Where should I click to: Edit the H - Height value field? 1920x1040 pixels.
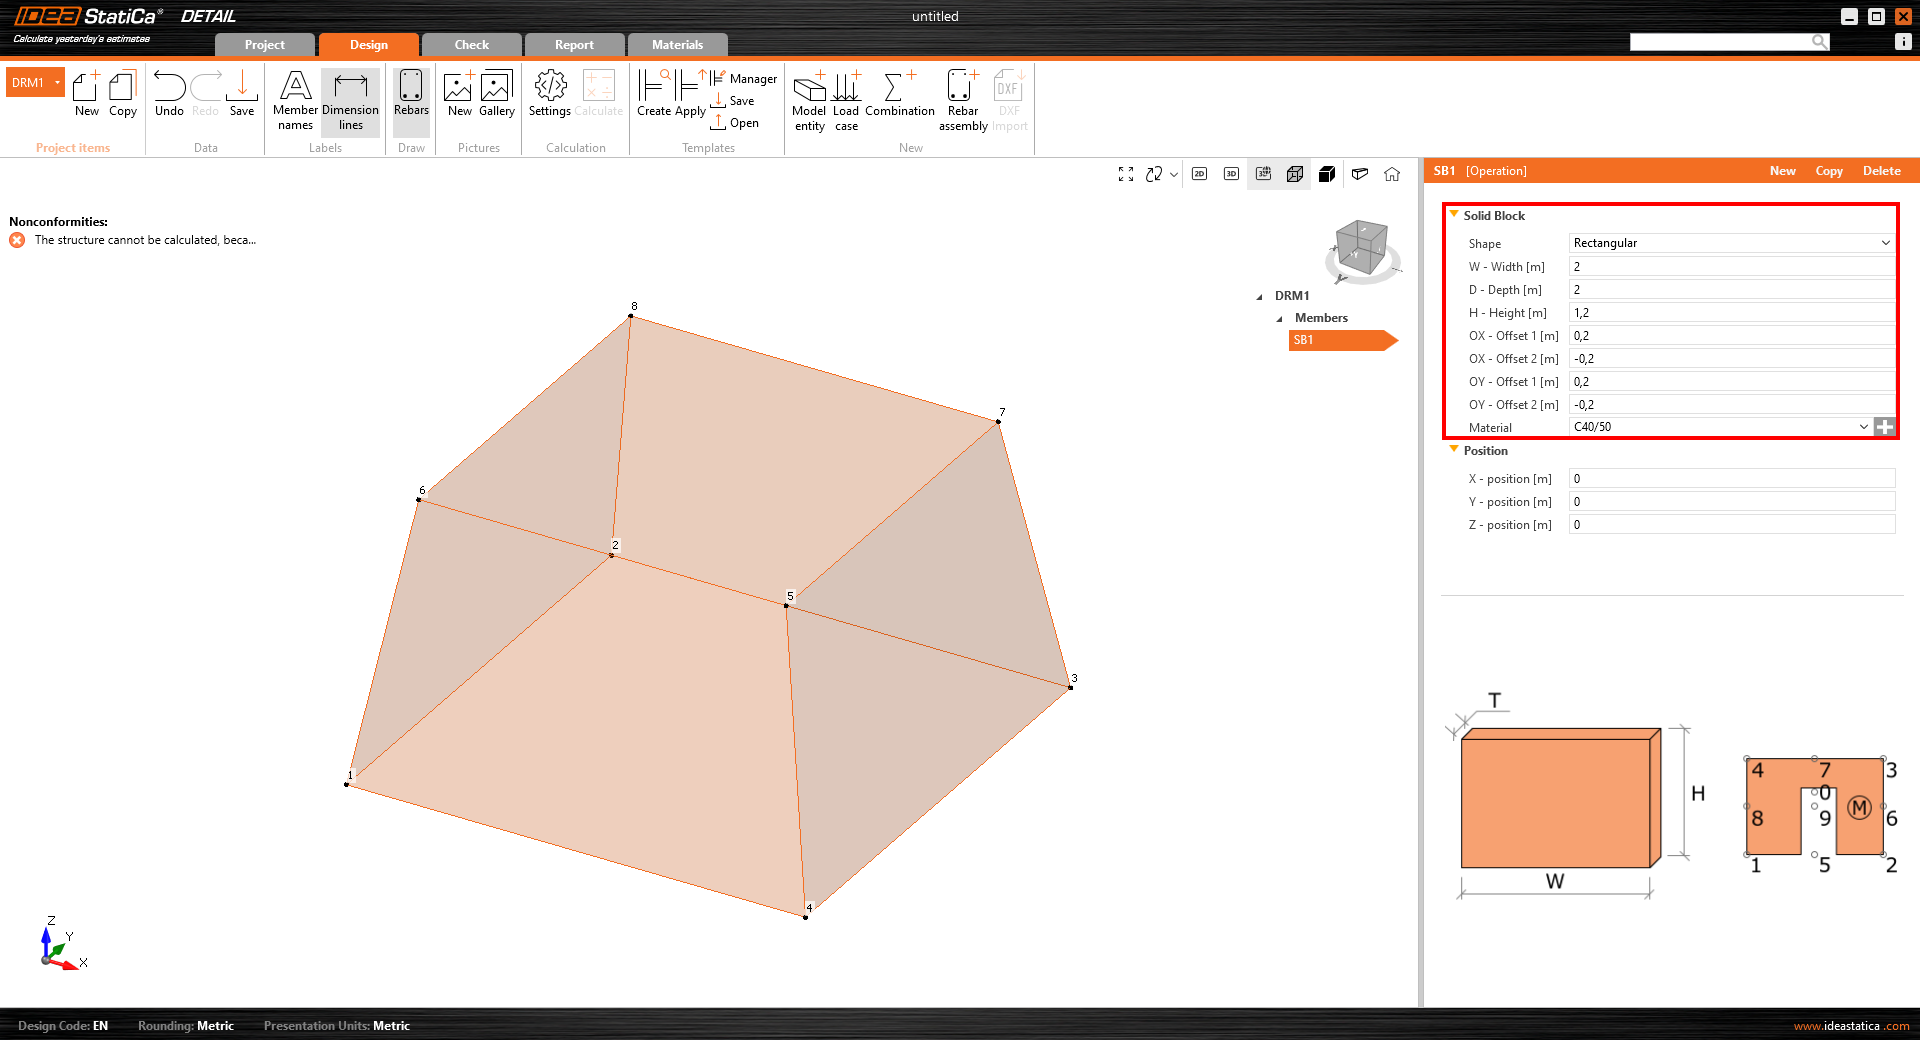pyautogui.click(x=1730, y=312)
